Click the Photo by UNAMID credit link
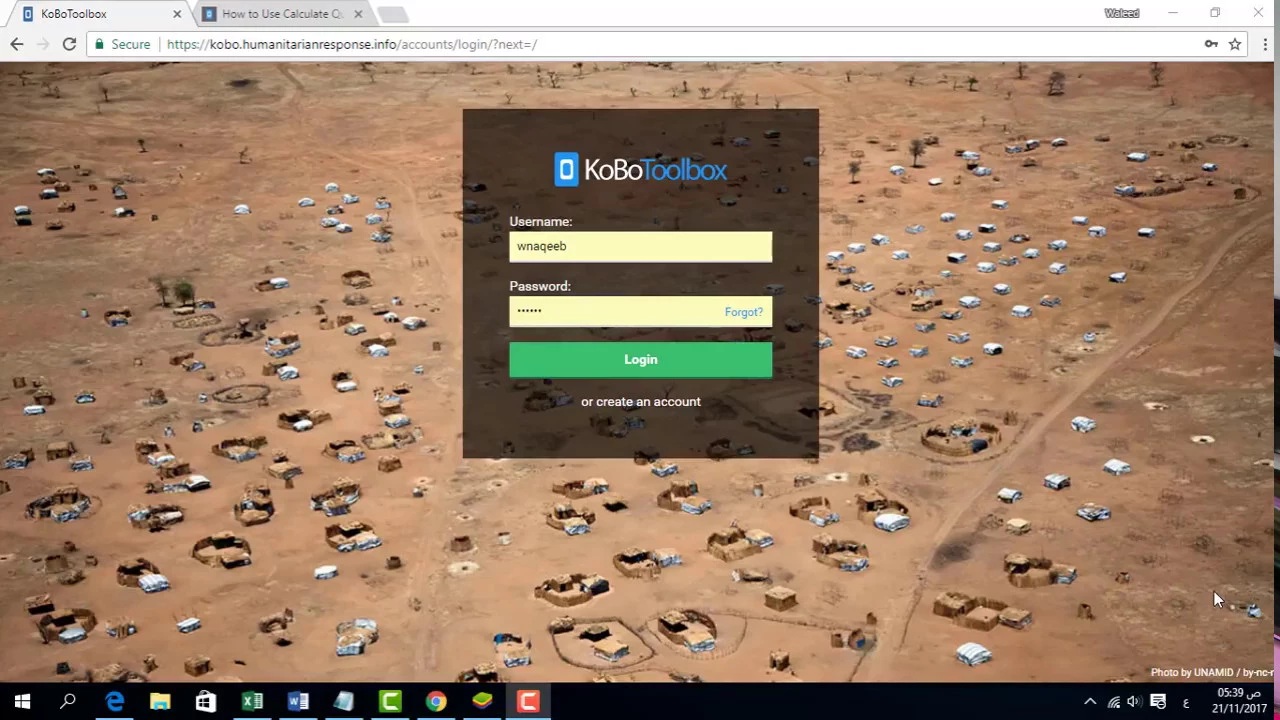Screen dimensions: 1280x720 point(1212,673)
